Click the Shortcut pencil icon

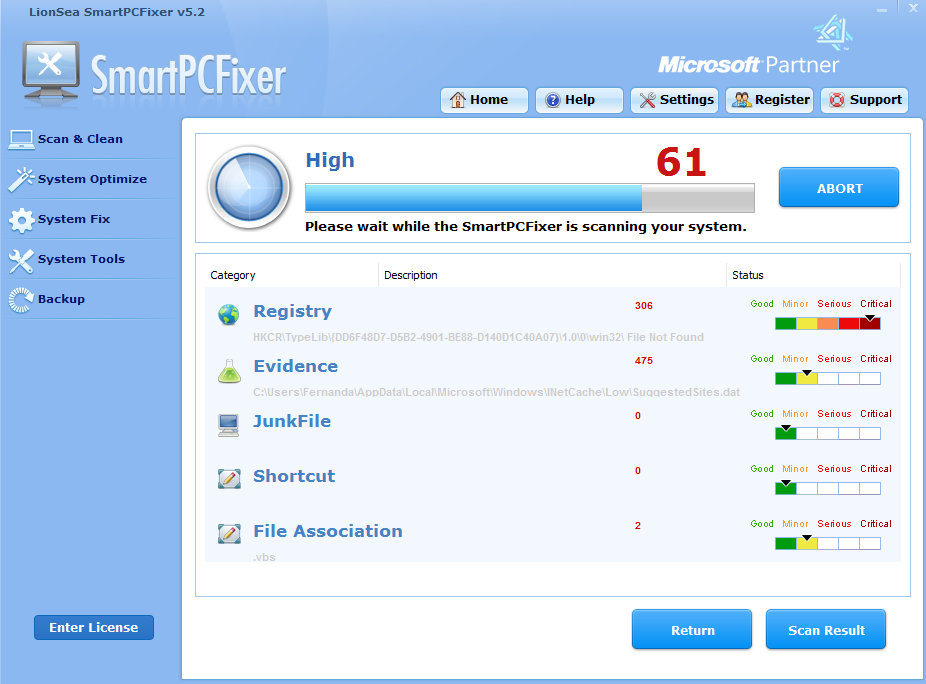pyautogui.click(x=229, y=478)
